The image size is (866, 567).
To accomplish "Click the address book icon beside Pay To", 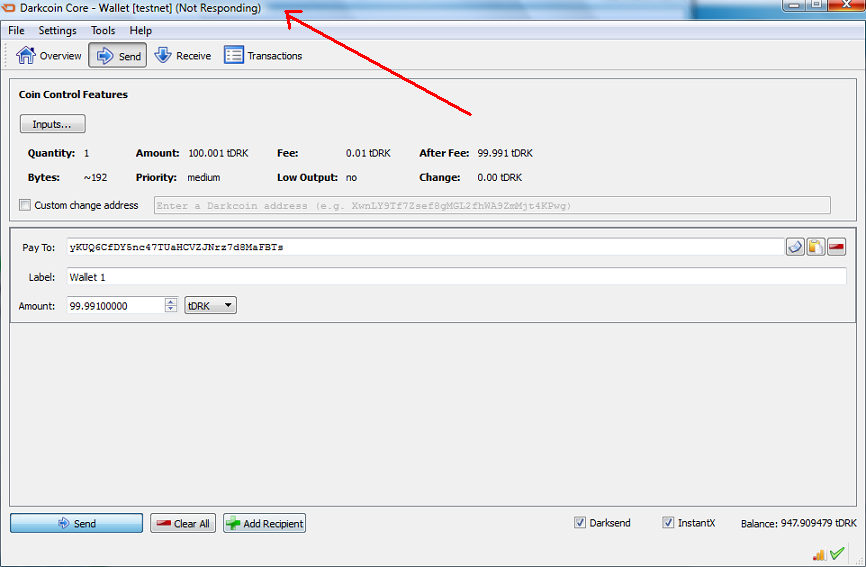I will pyautogui.click(x=795, y=247).
